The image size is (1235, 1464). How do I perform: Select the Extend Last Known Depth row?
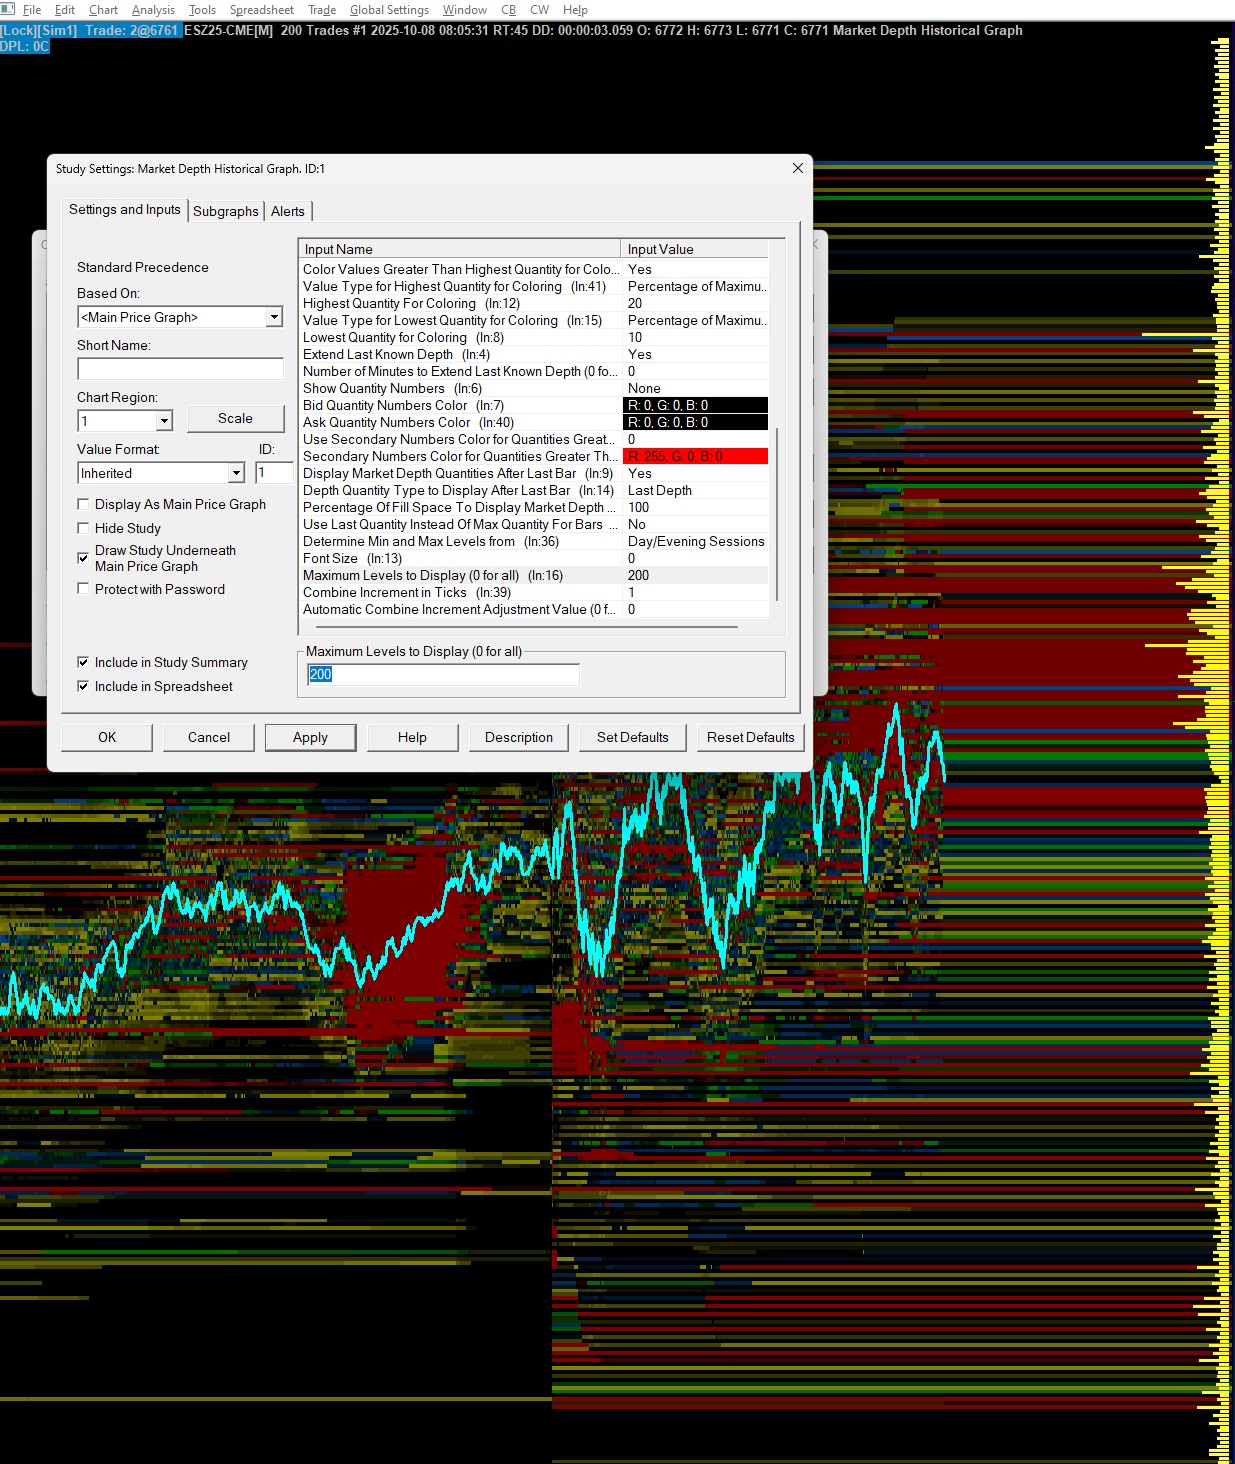(534, 354)
